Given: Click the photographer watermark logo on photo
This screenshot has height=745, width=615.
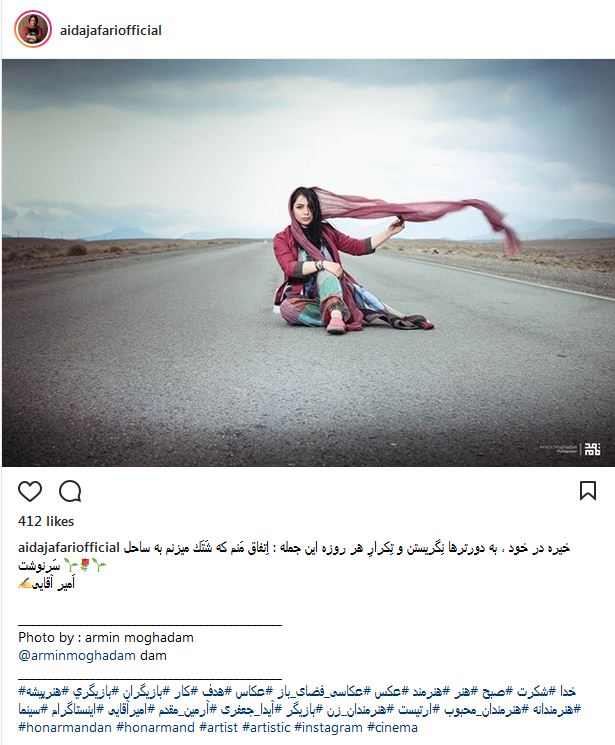Looking at the screenshot, I should click(x=592, y=449).
